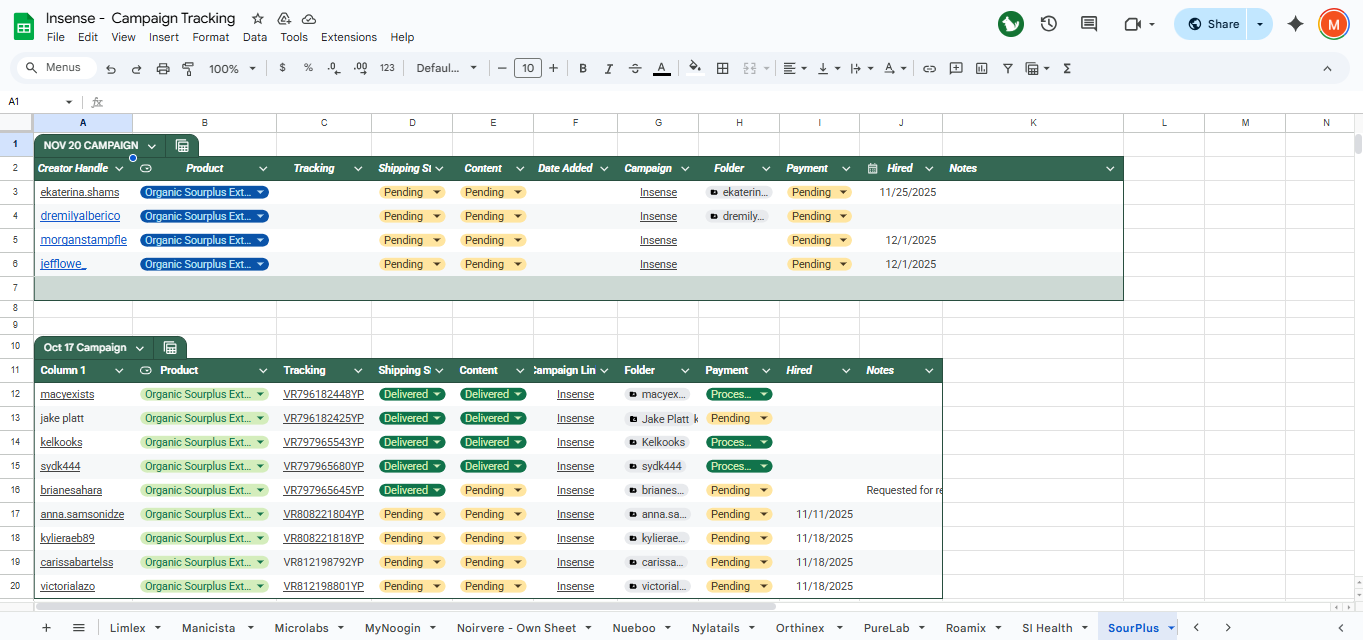The width and height of the screenshot is (1363, 640).
Task: Open the dremilyalberico link
Action: 80,216
